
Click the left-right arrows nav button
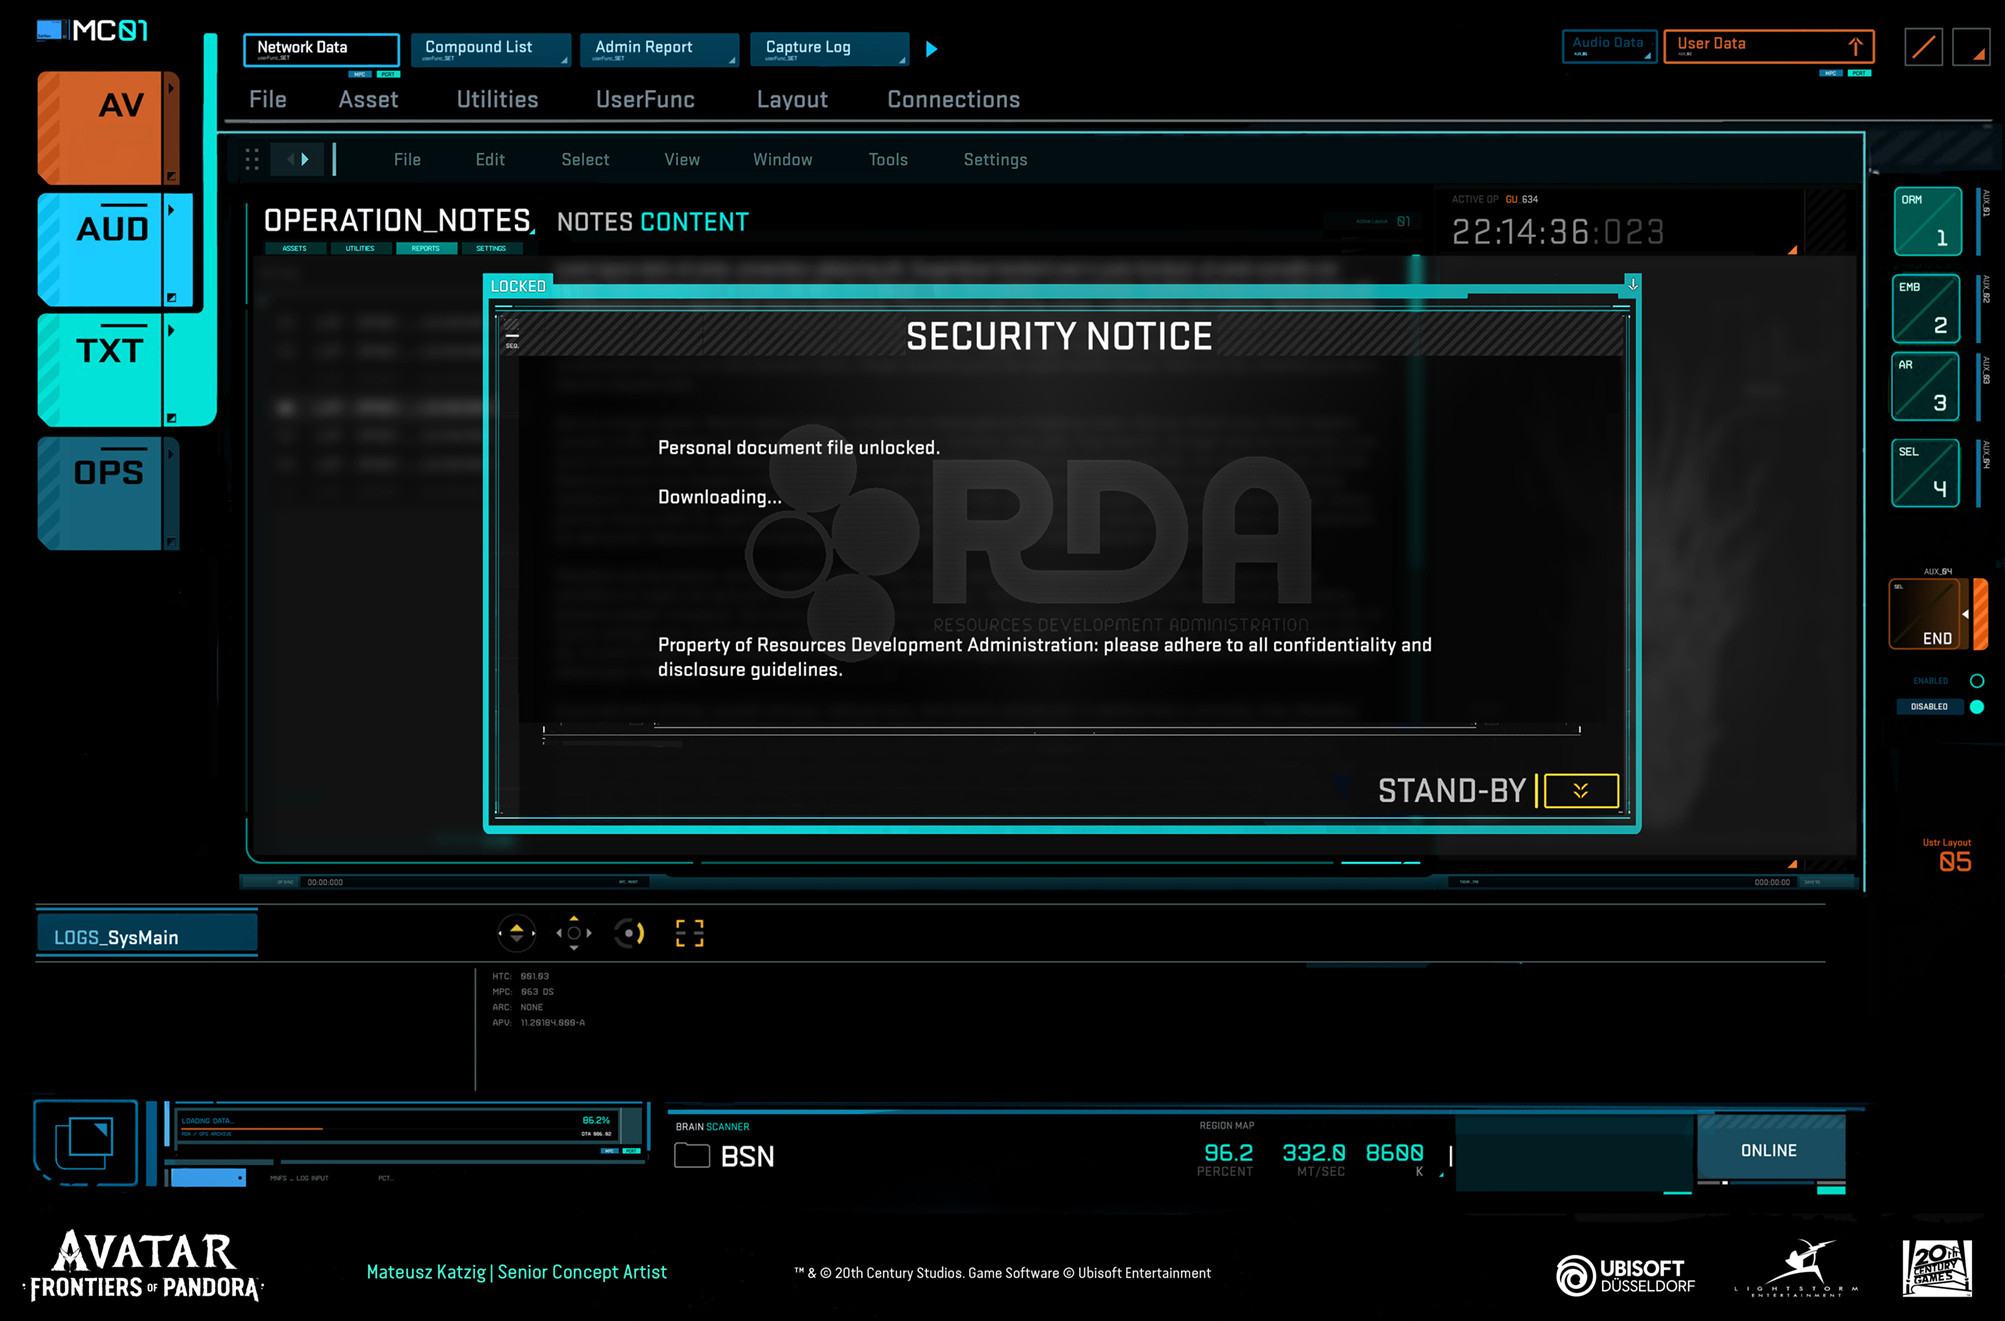click(298, 159)
